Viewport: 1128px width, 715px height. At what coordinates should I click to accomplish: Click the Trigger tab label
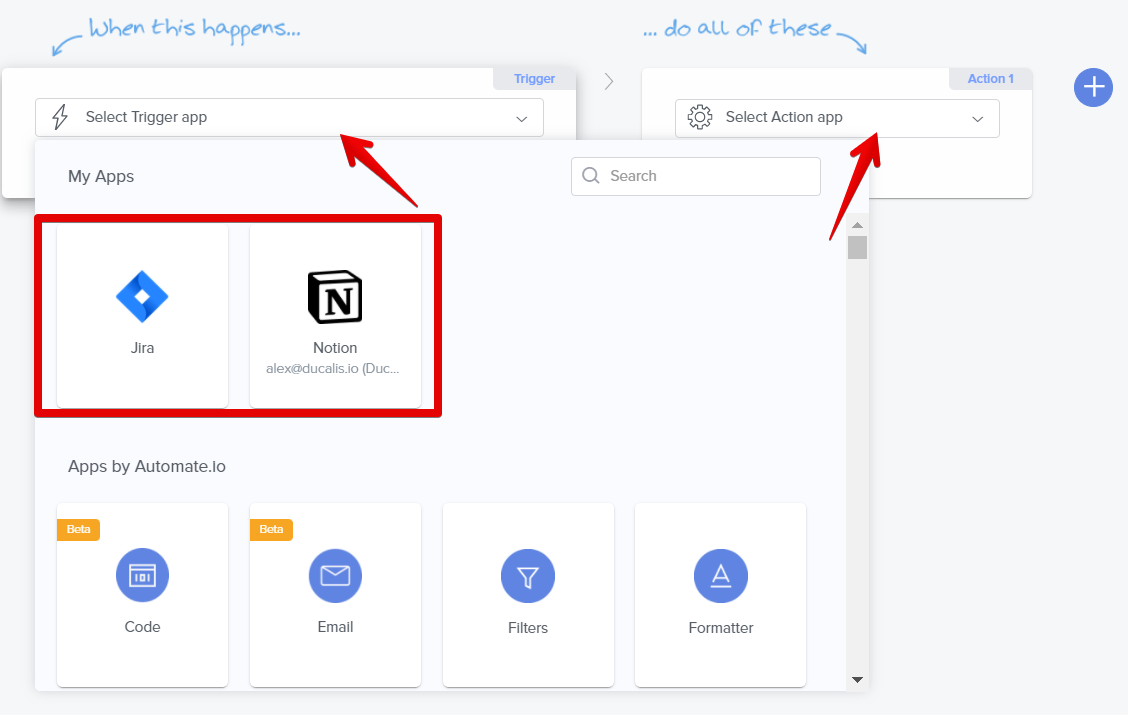[x=534, y=79]
